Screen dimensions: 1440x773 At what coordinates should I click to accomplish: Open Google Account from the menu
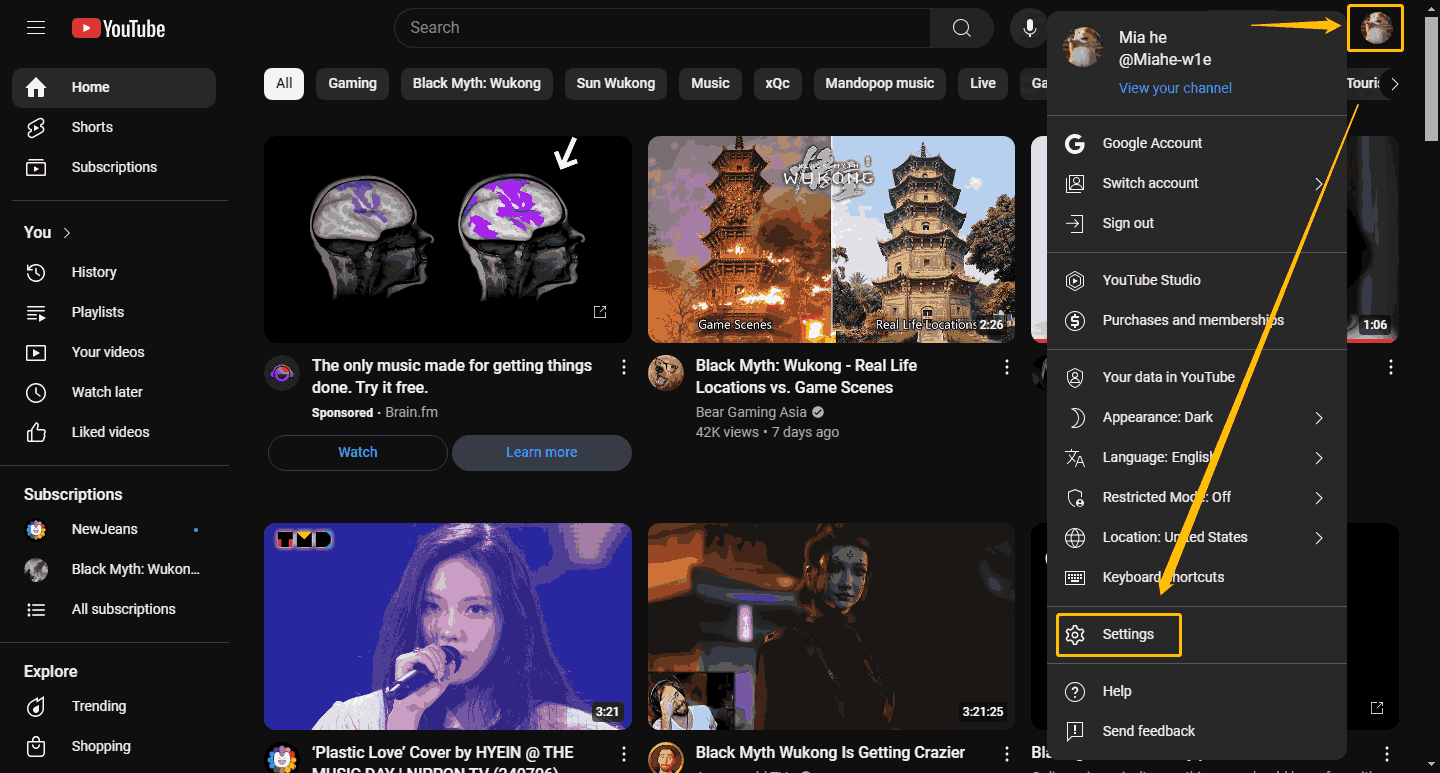(1197, 143)
